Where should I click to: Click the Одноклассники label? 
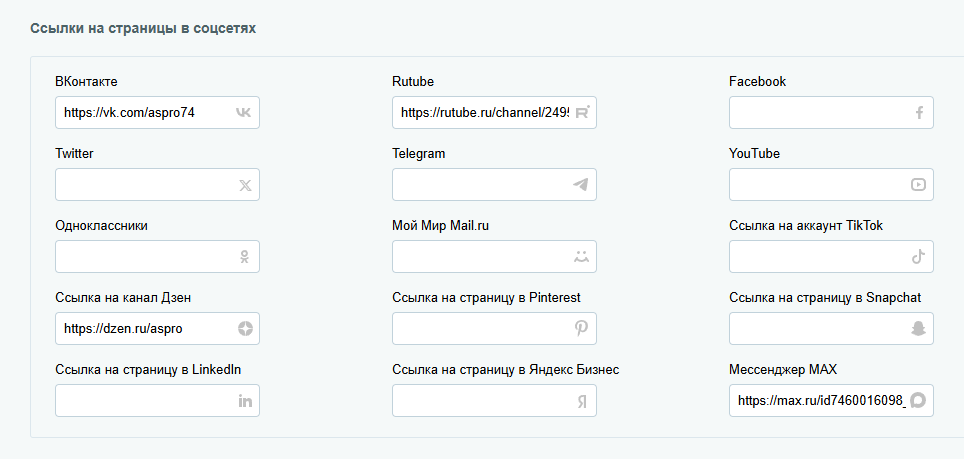point(101,226)
